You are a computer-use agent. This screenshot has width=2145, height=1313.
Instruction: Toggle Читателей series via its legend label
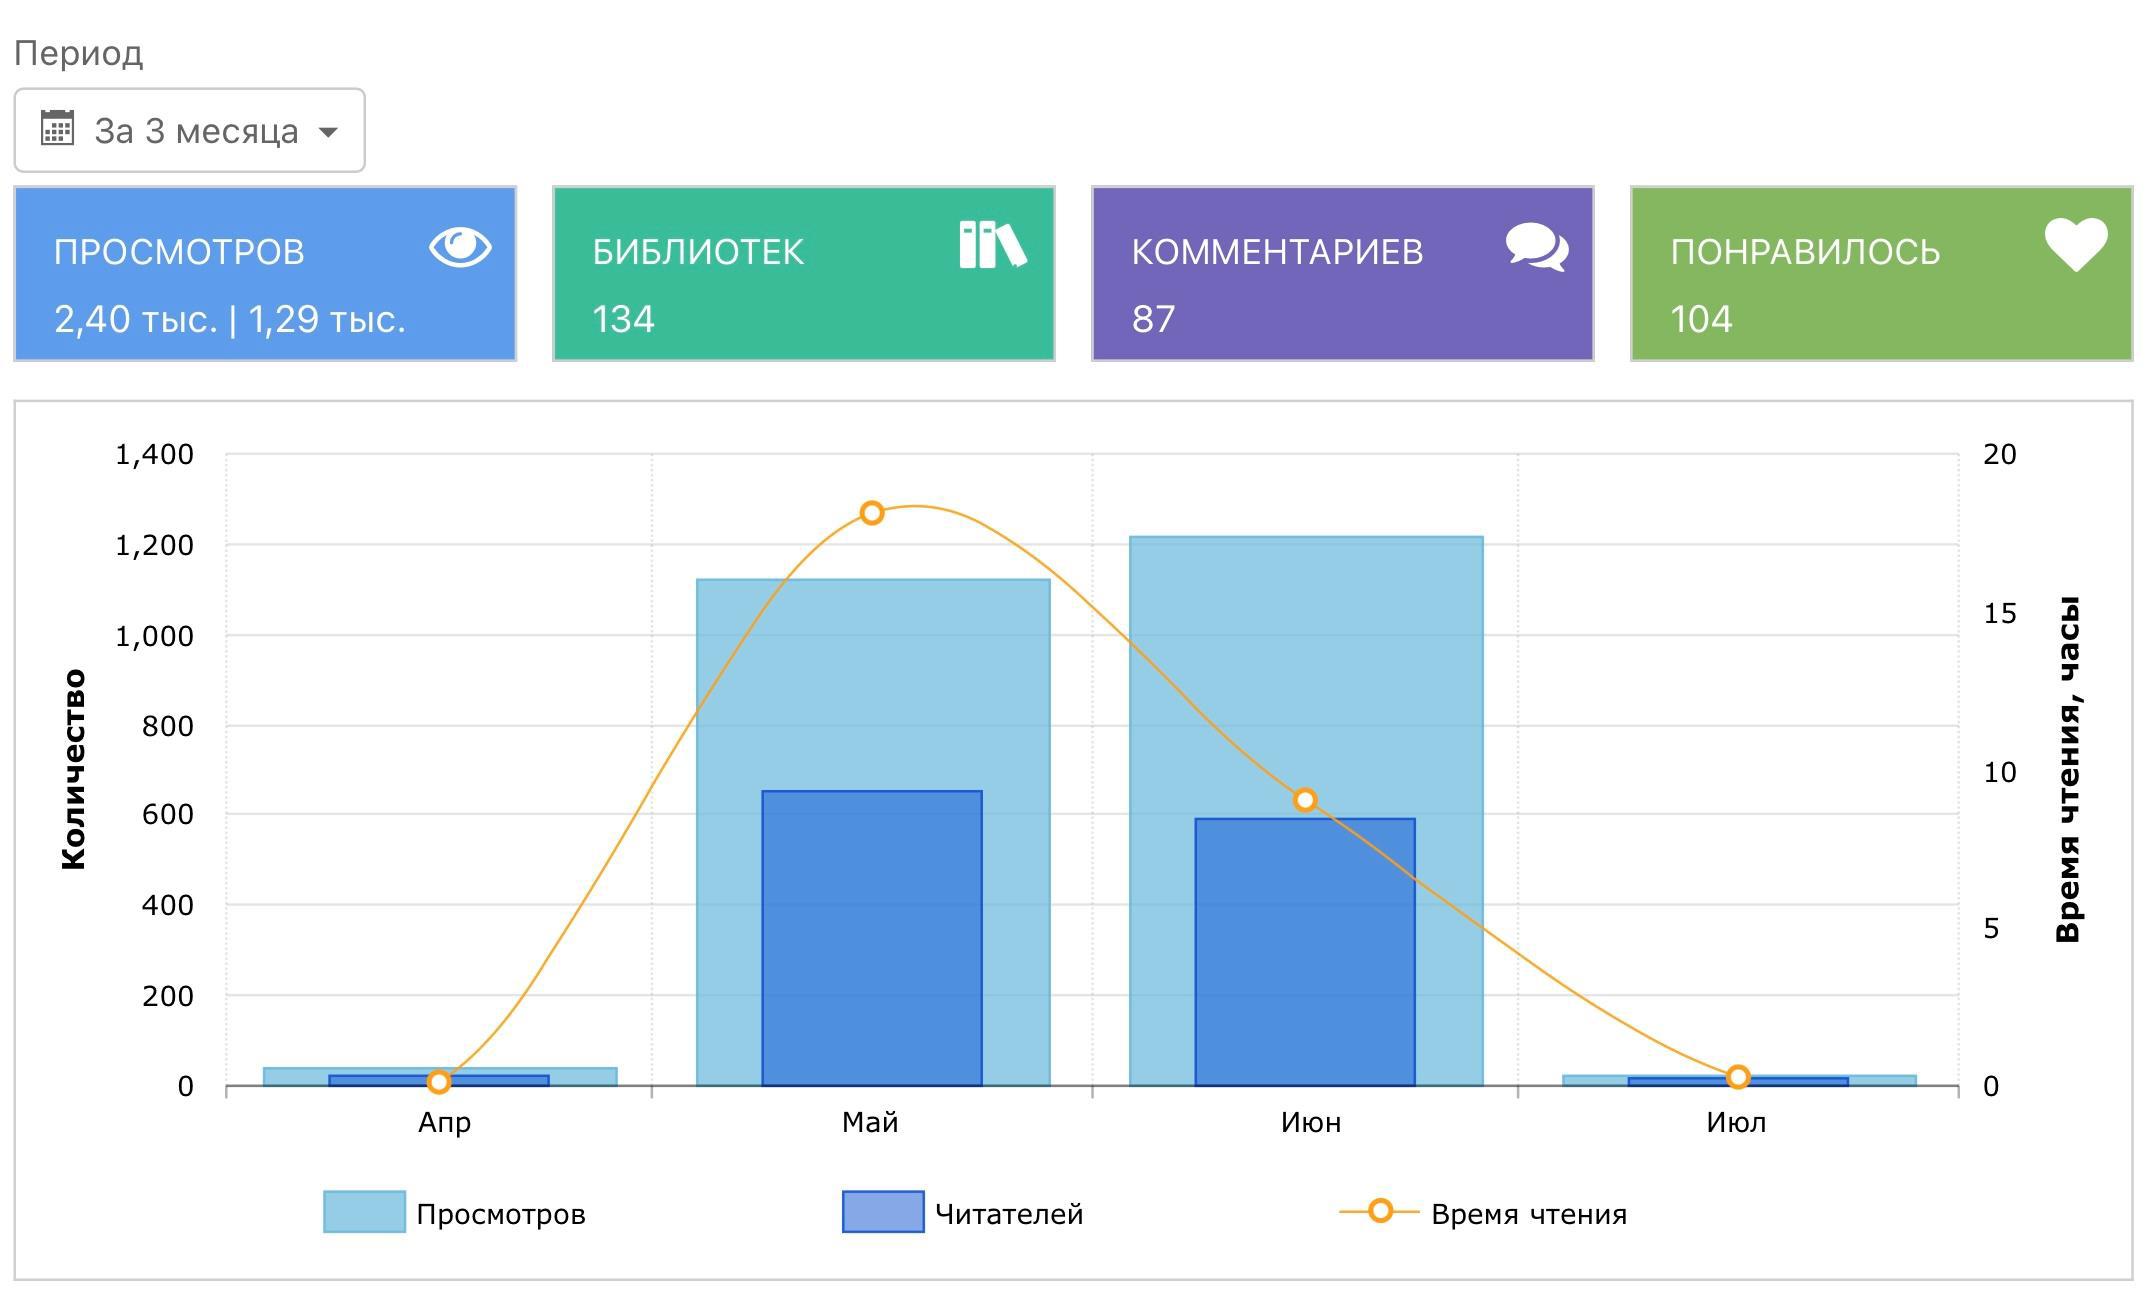pos(1008,1214)
